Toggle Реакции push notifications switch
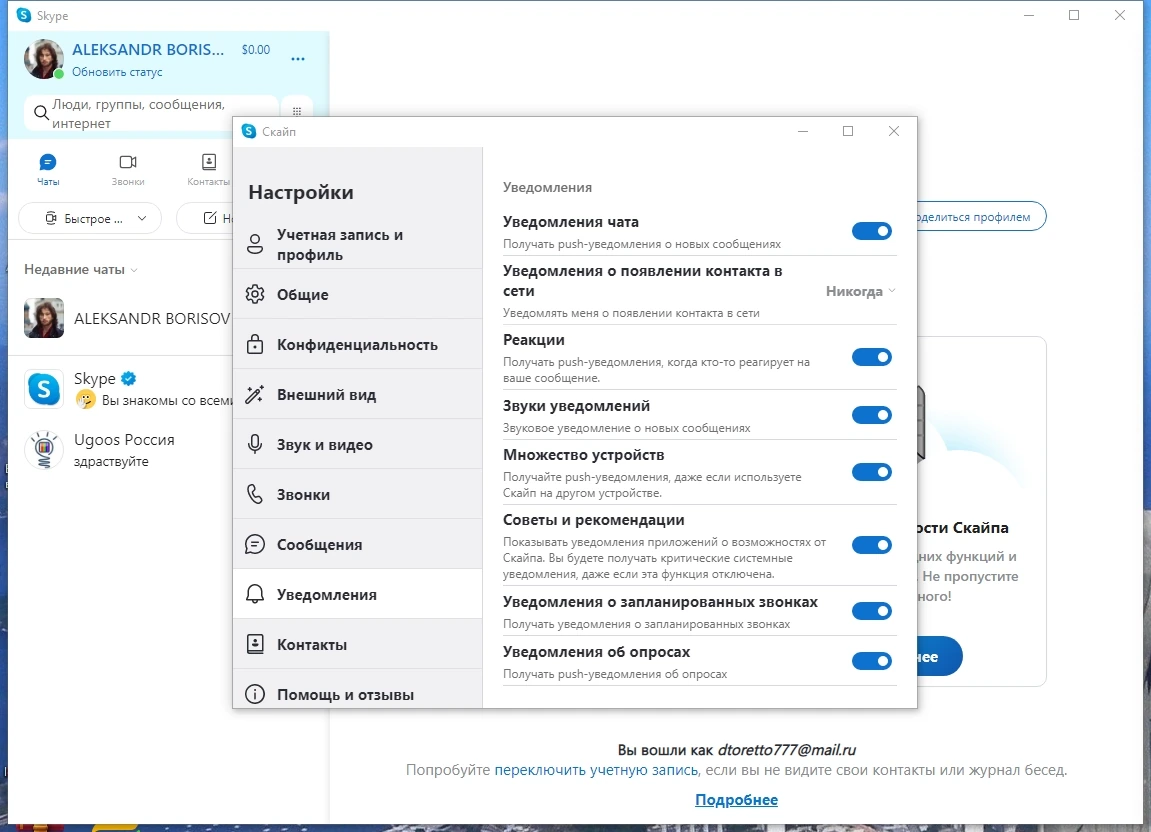This screenshot has height=832, width=1151. [x=871, y=357]
